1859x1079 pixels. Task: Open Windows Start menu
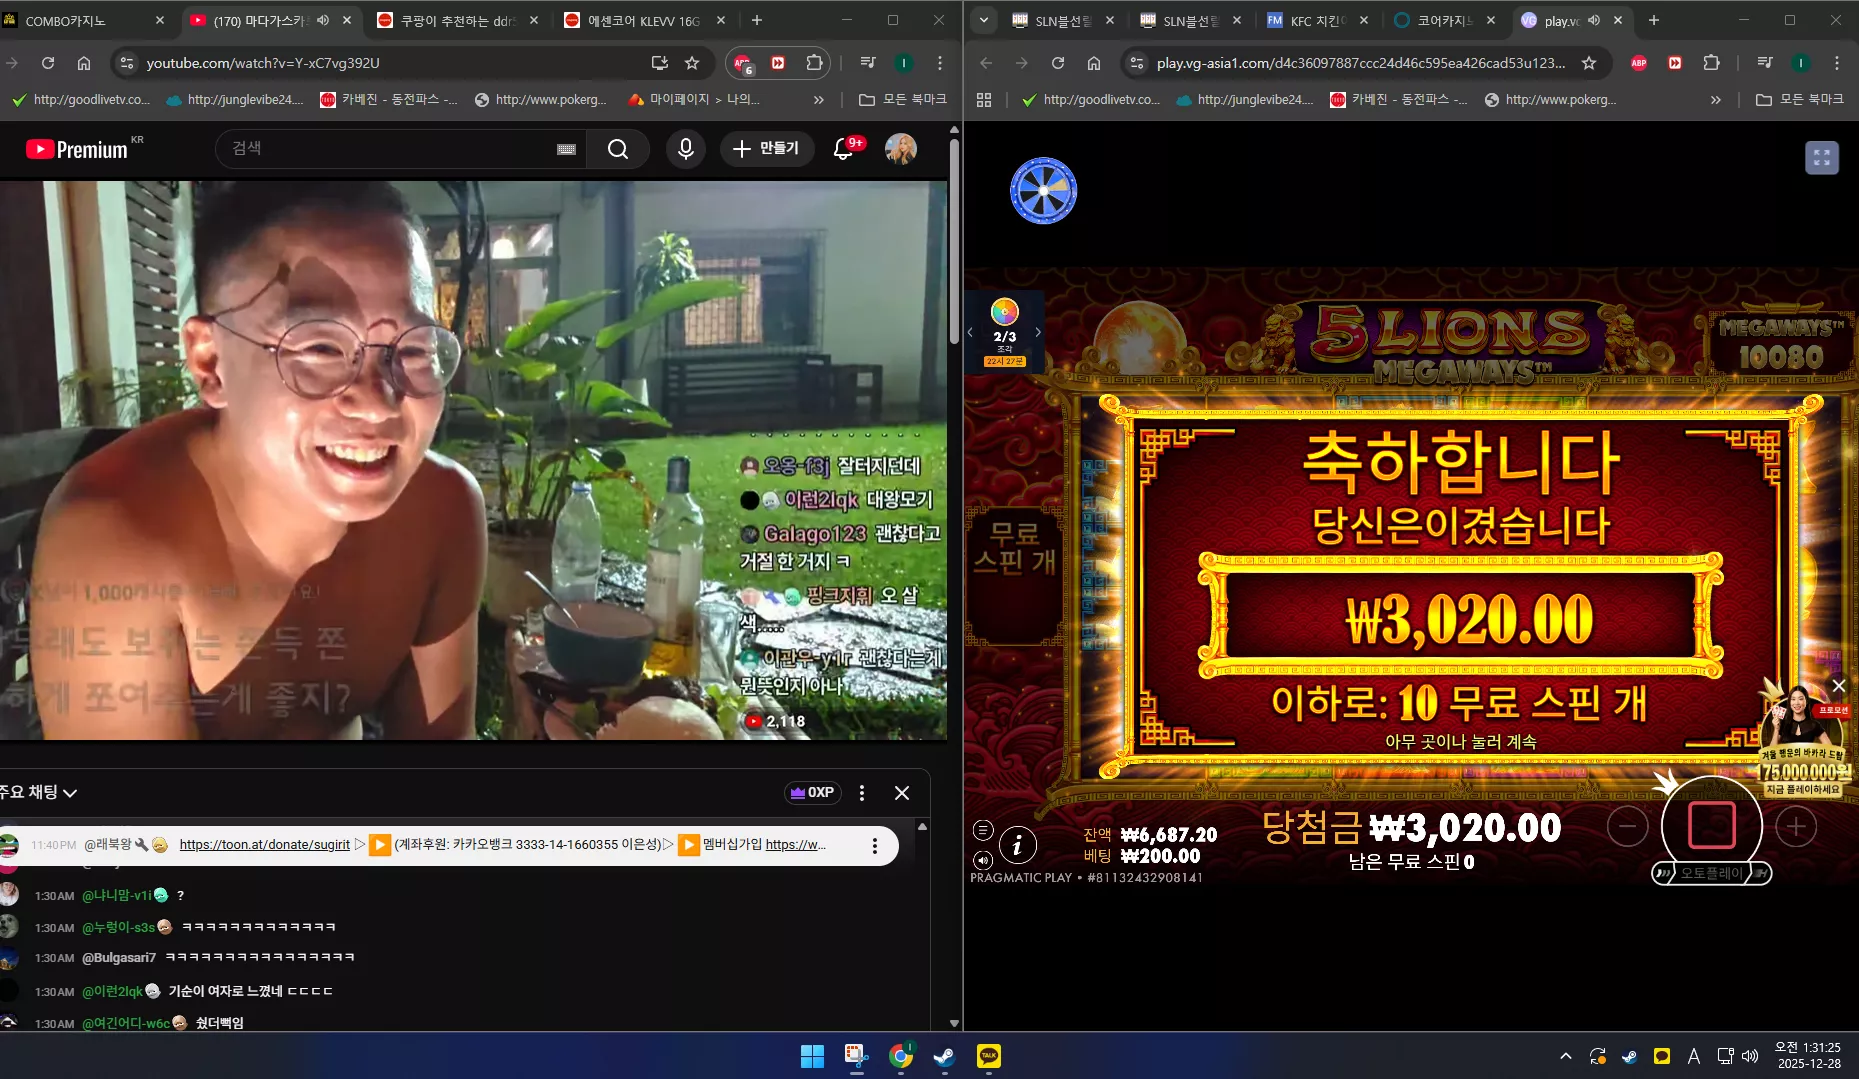[812, 1056]
